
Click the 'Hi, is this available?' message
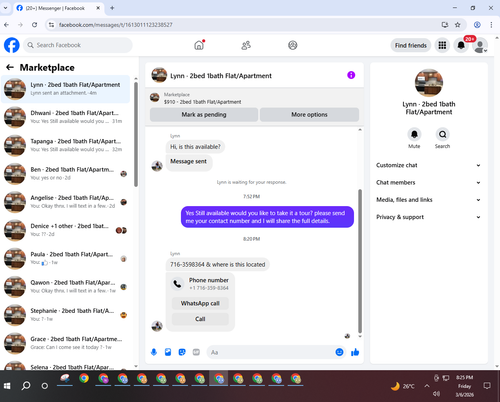(195, 147)
